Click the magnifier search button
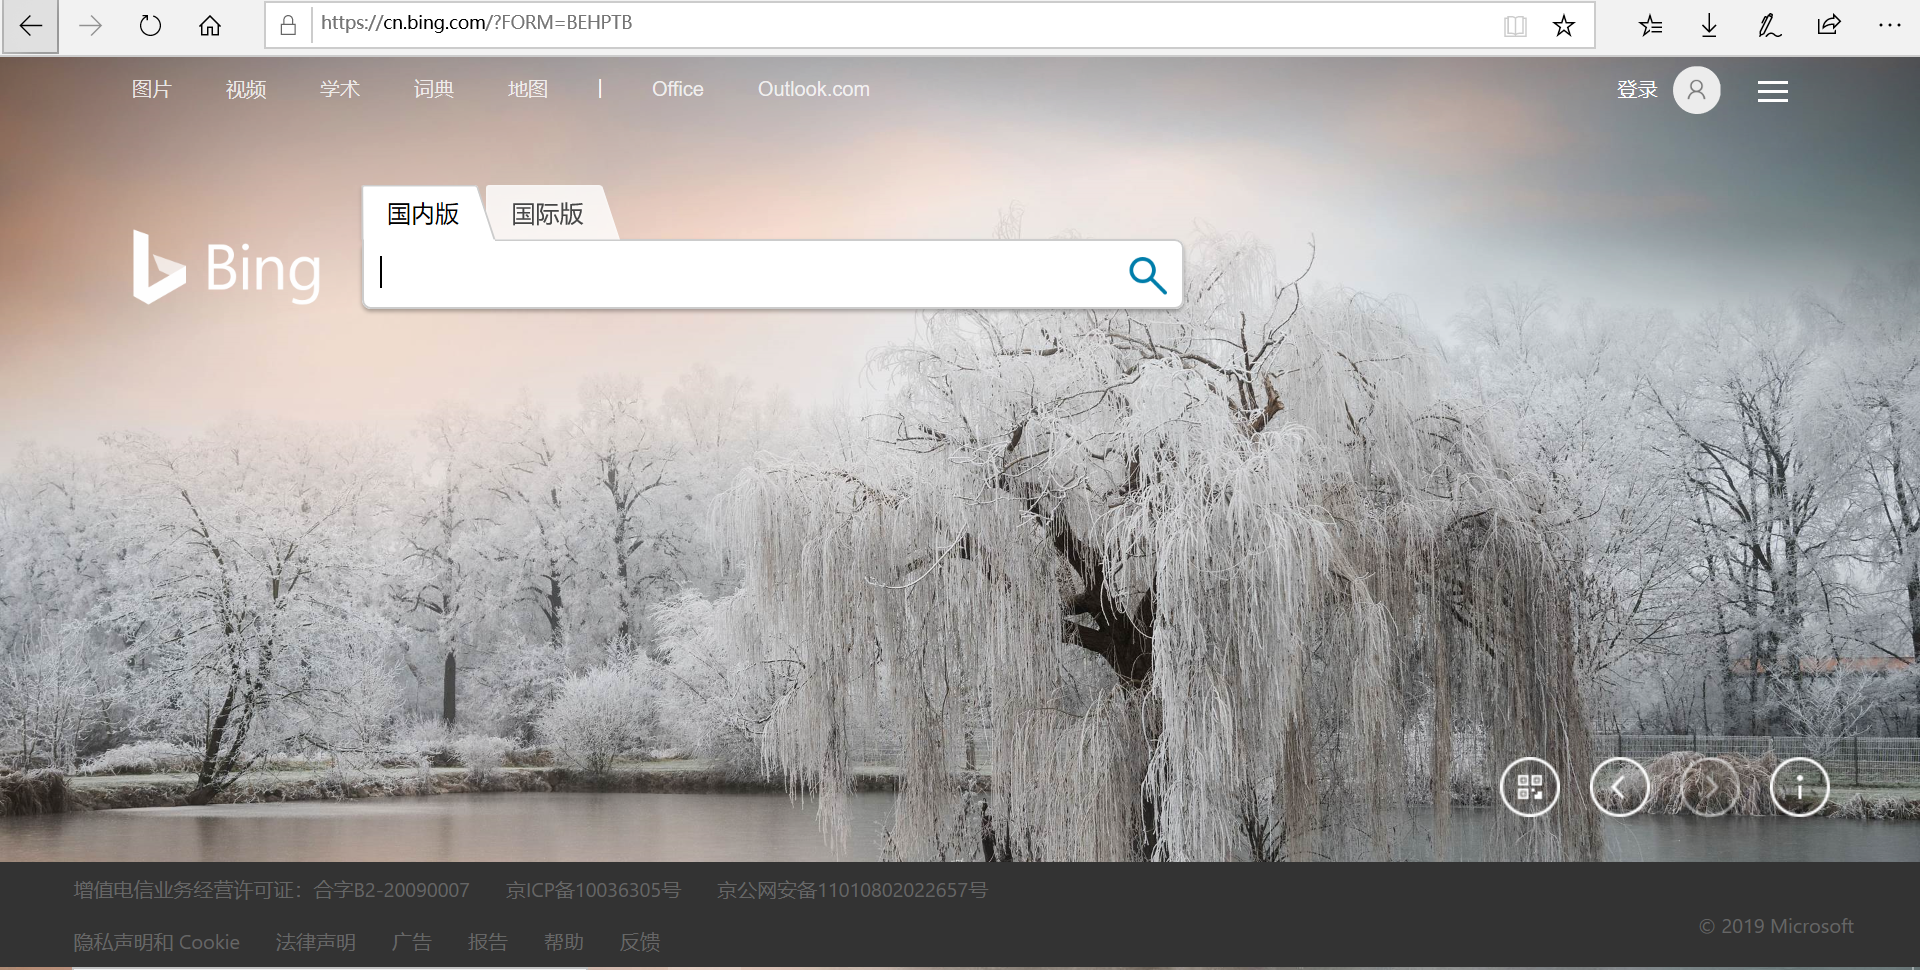This screenshot has width=1920, height=970. point(1148,275)
